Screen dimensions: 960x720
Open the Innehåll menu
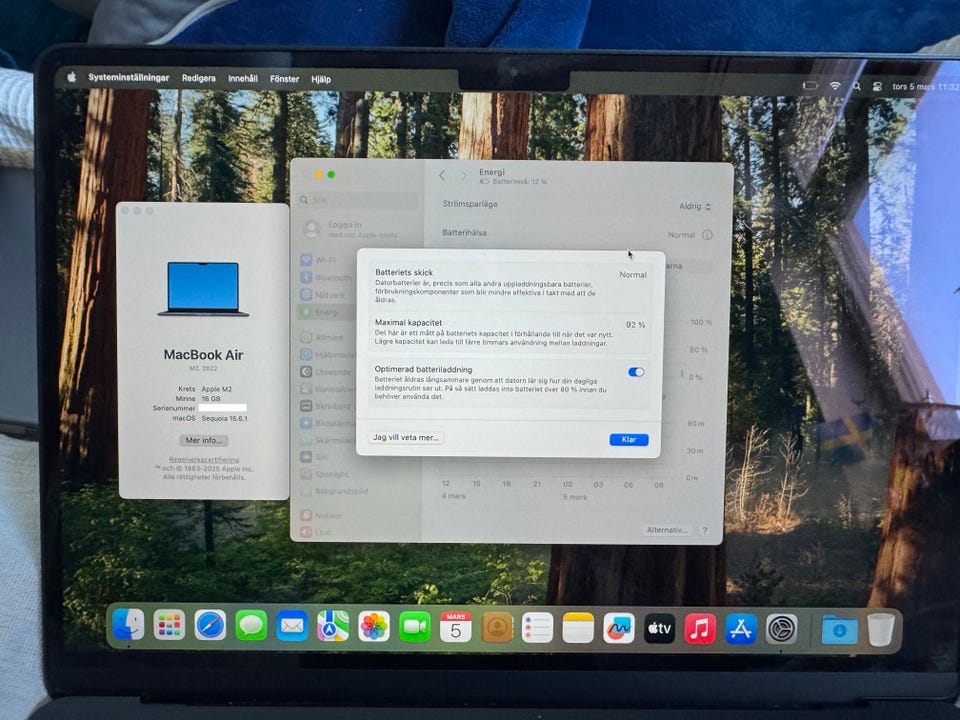point(242,79)
